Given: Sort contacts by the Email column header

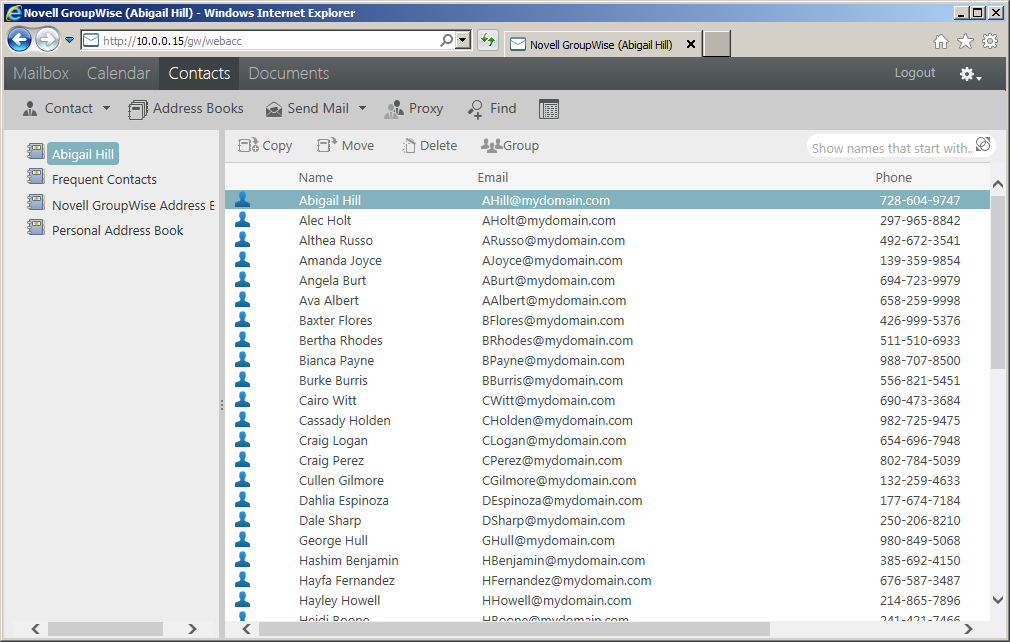Looking at the screenshot, I should [493, 178].
